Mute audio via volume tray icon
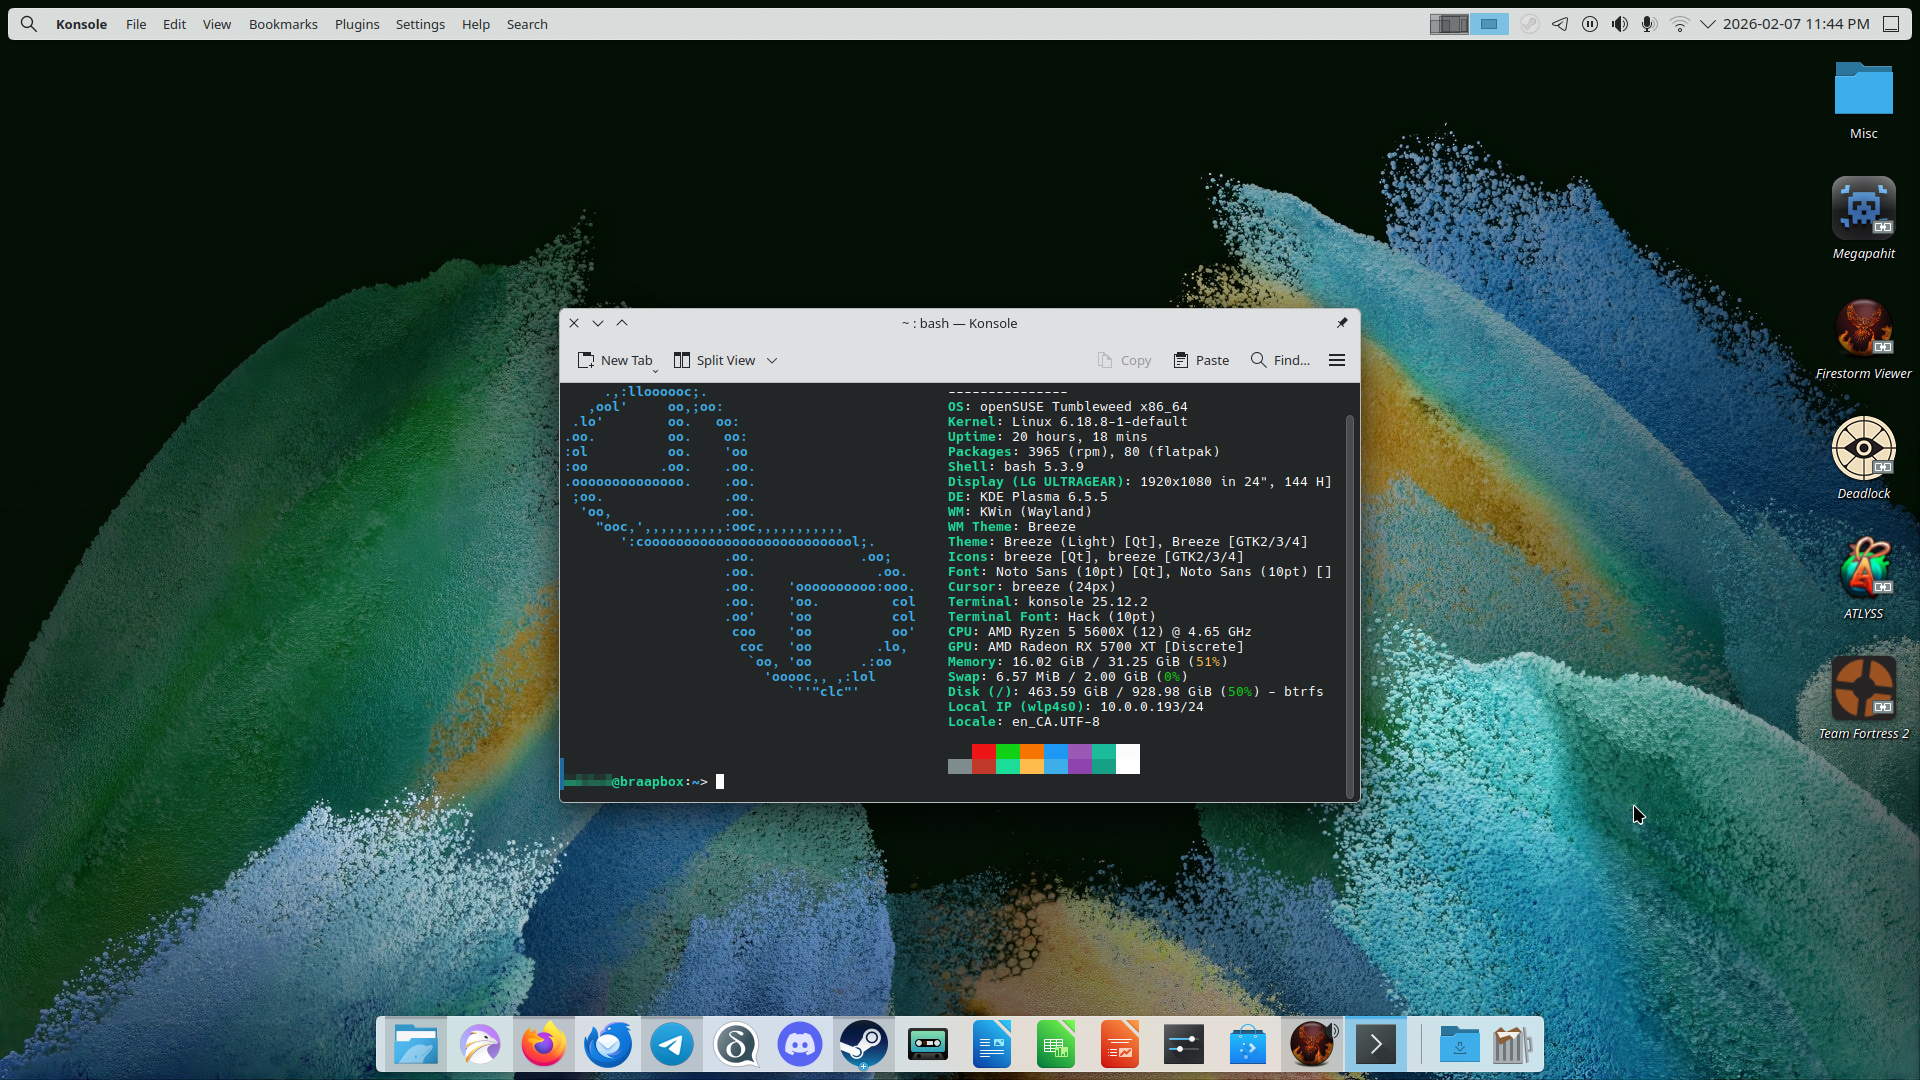1920x1080 pixels. pos(1619,24)
